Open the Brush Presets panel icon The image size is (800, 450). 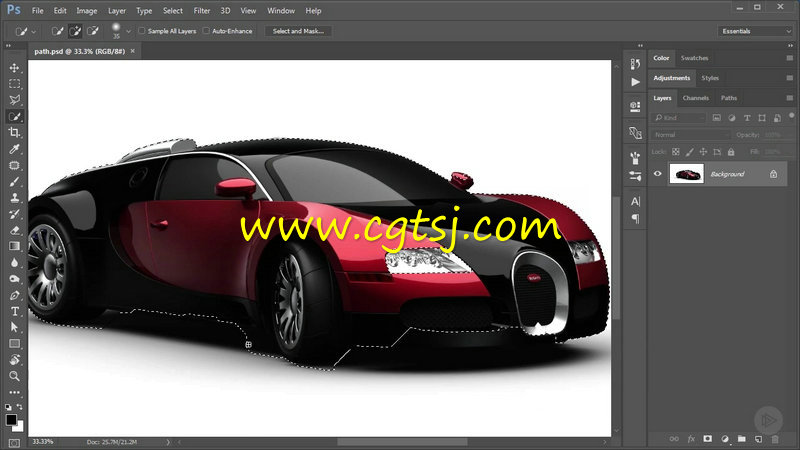(x=635, y=176)
